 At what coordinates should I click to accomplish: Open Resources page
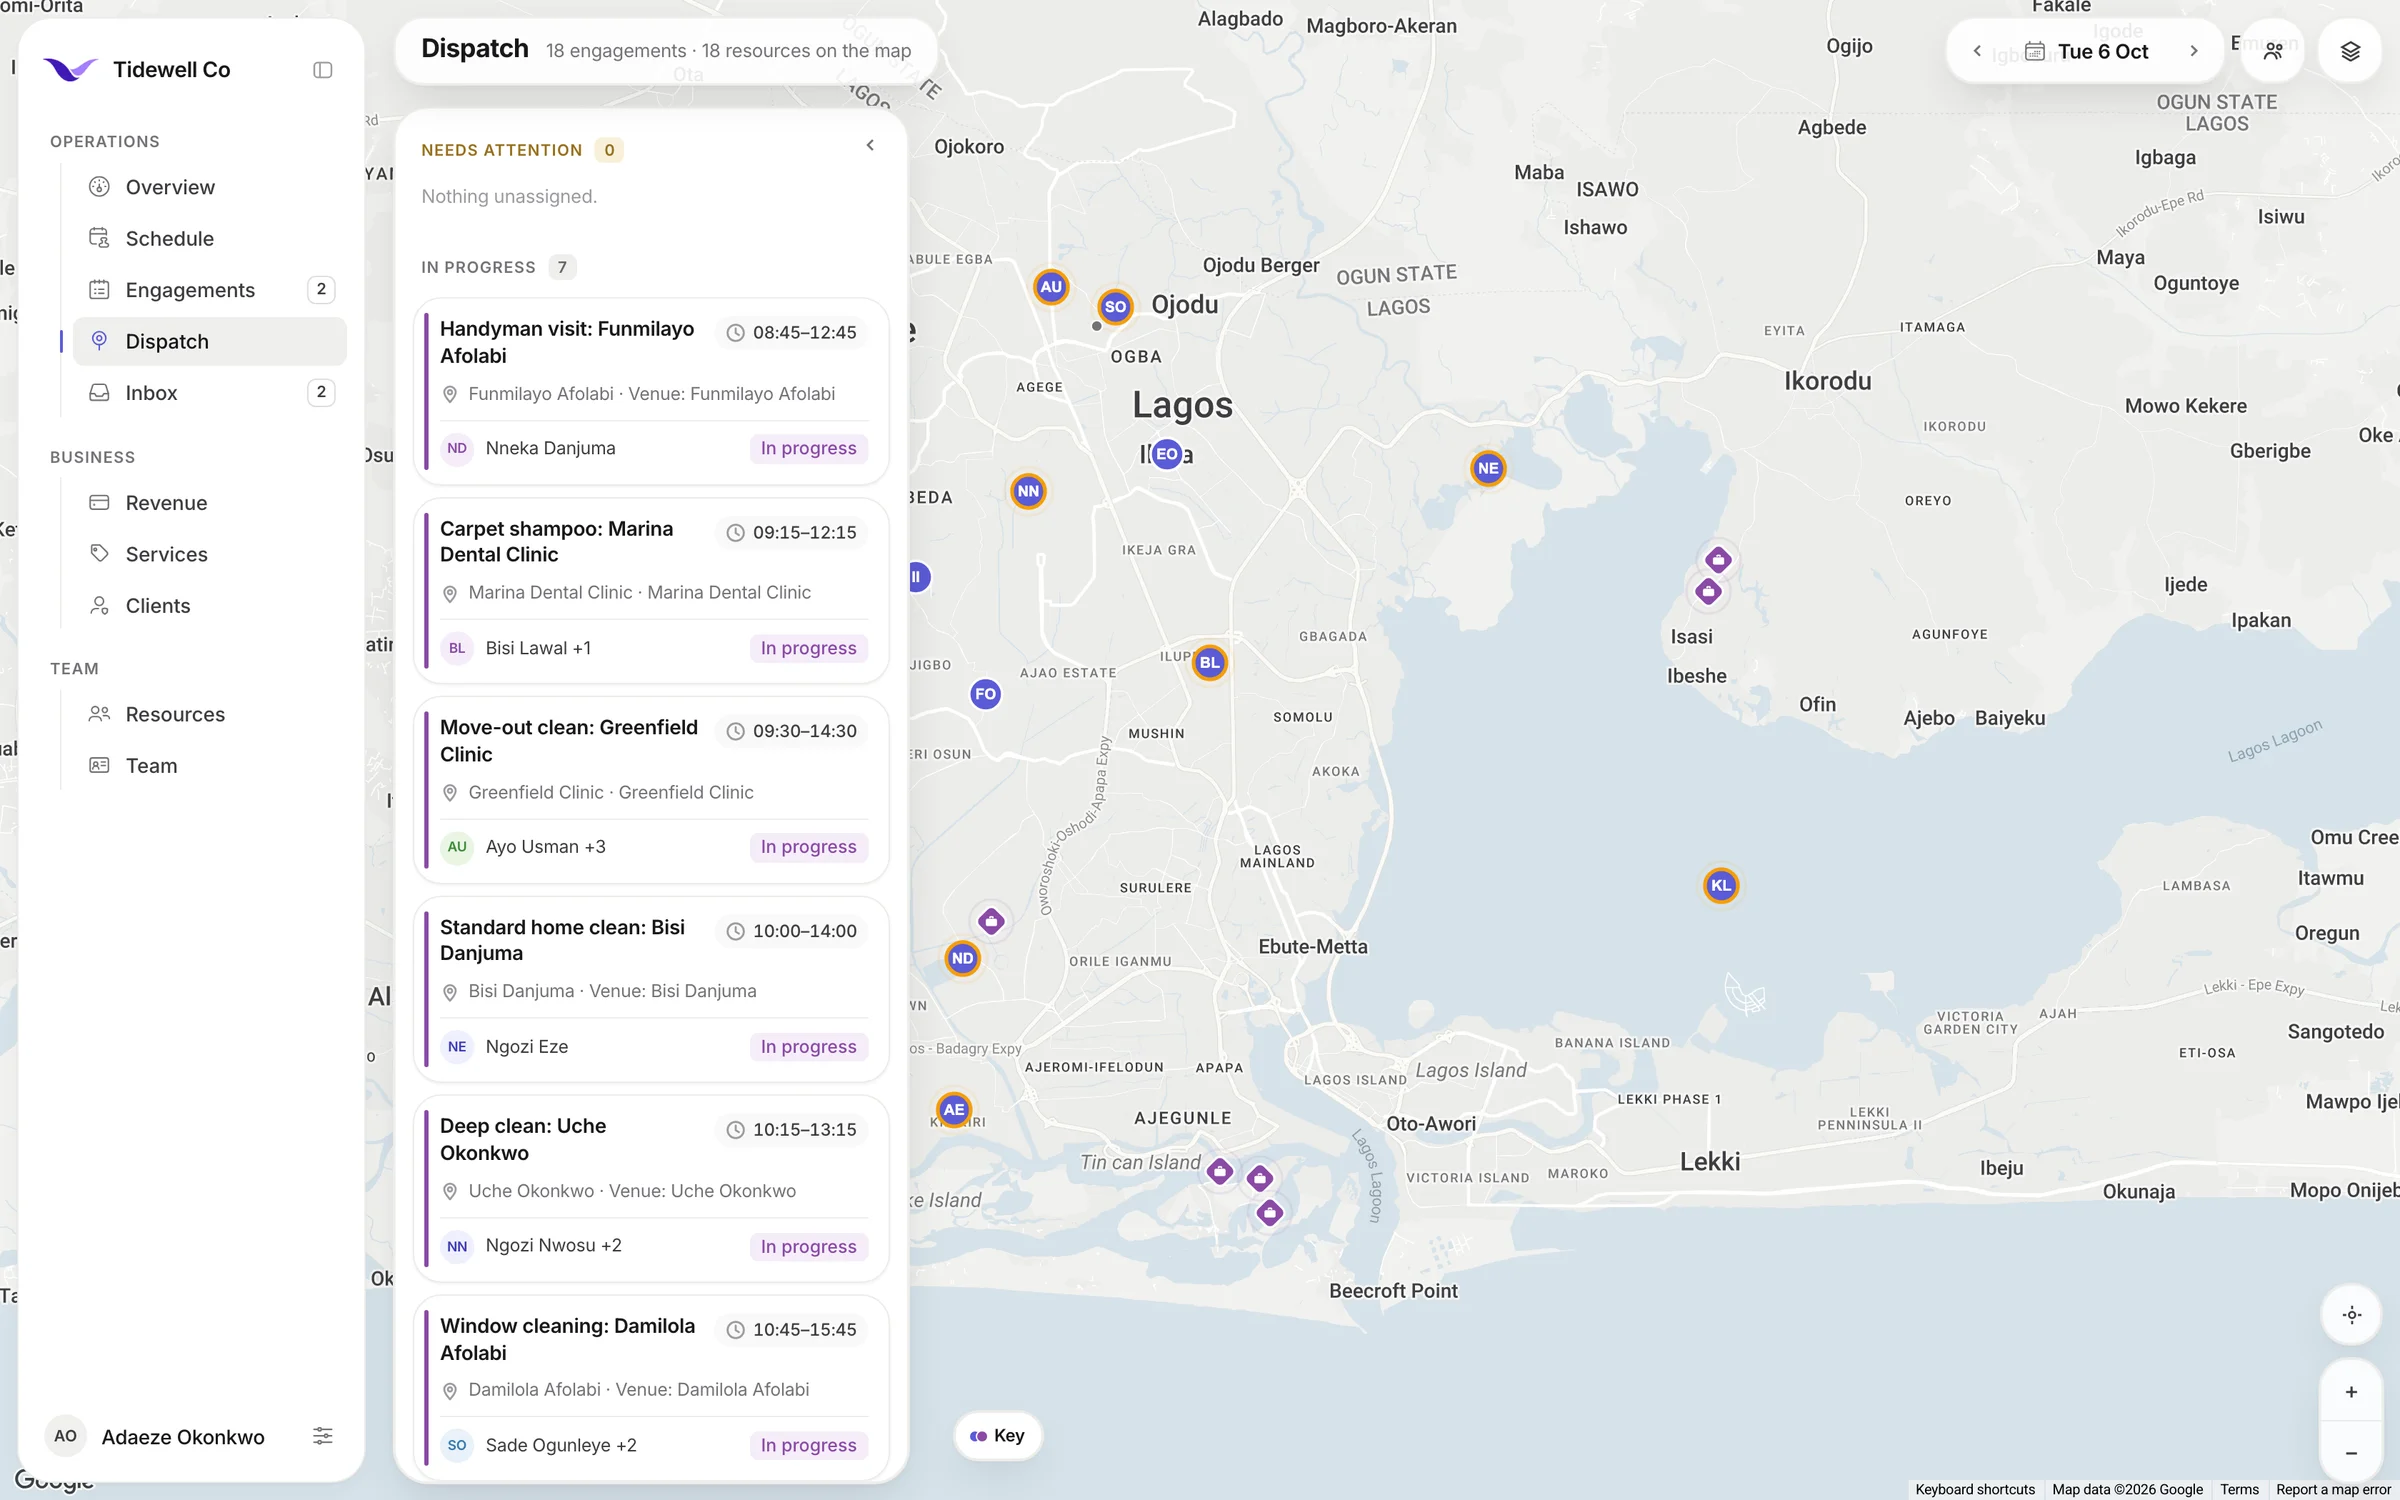[210, 714]
